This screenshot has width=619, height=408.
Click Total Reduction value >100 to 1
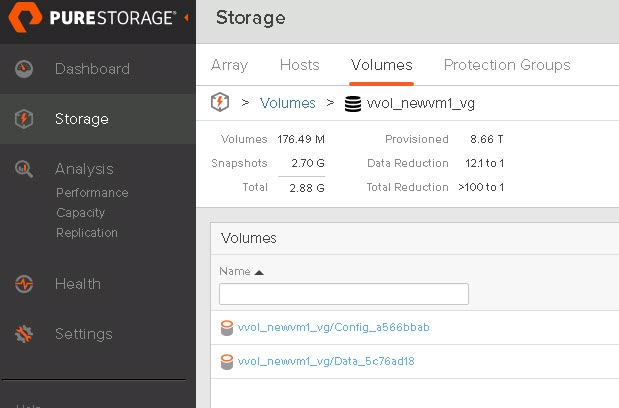click(x=481, y=187)
